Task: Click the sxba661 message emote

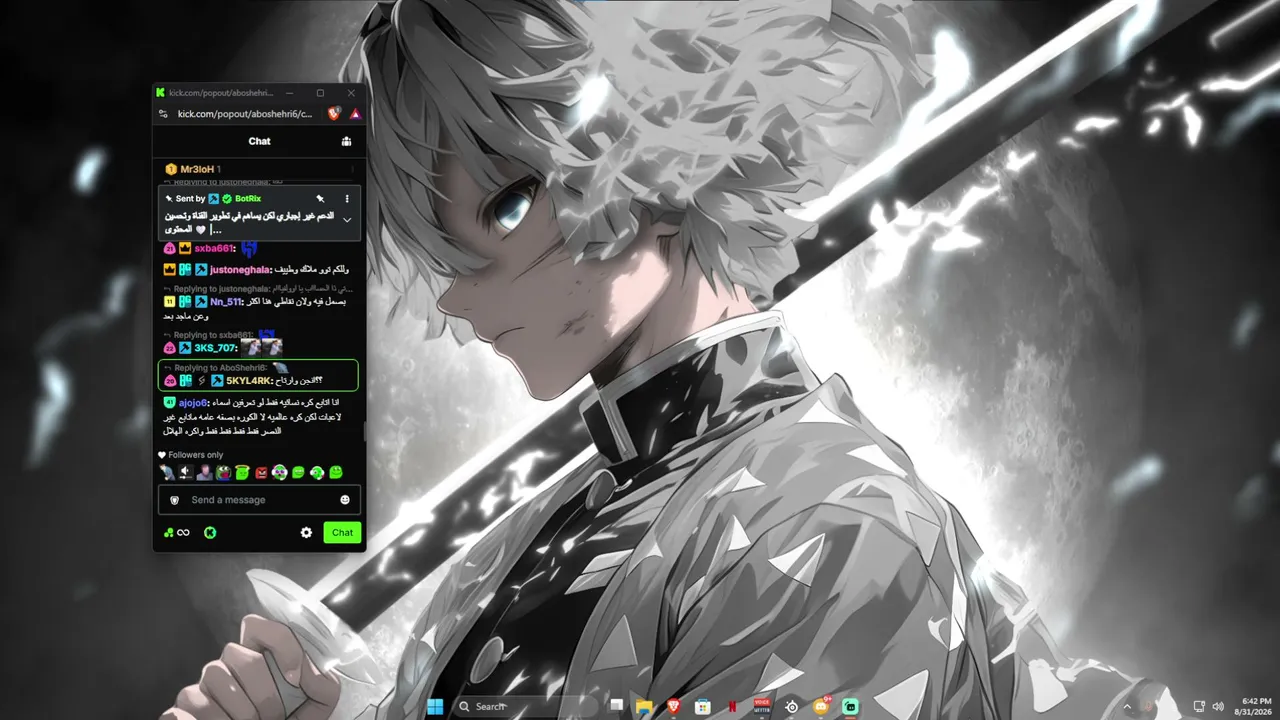Action: [249, 248]
